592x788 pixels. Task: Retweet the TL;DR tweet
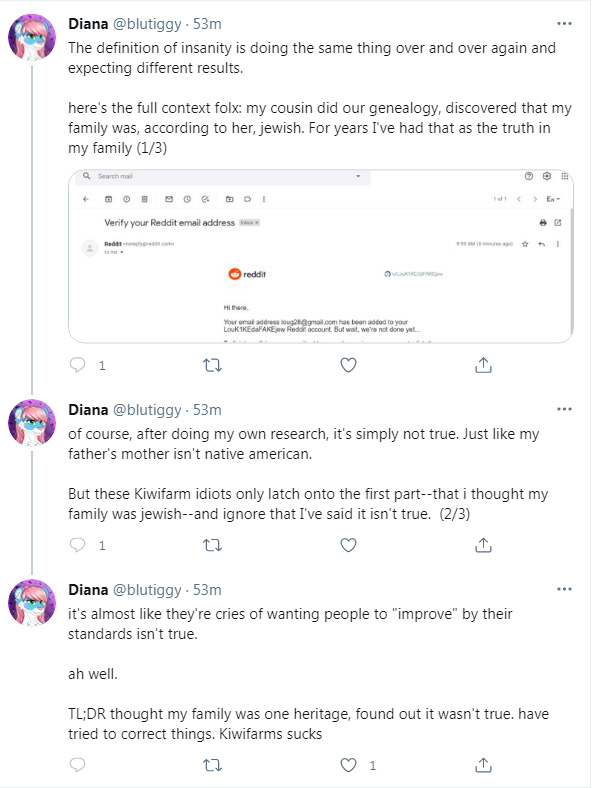click(x=212, y=765)
